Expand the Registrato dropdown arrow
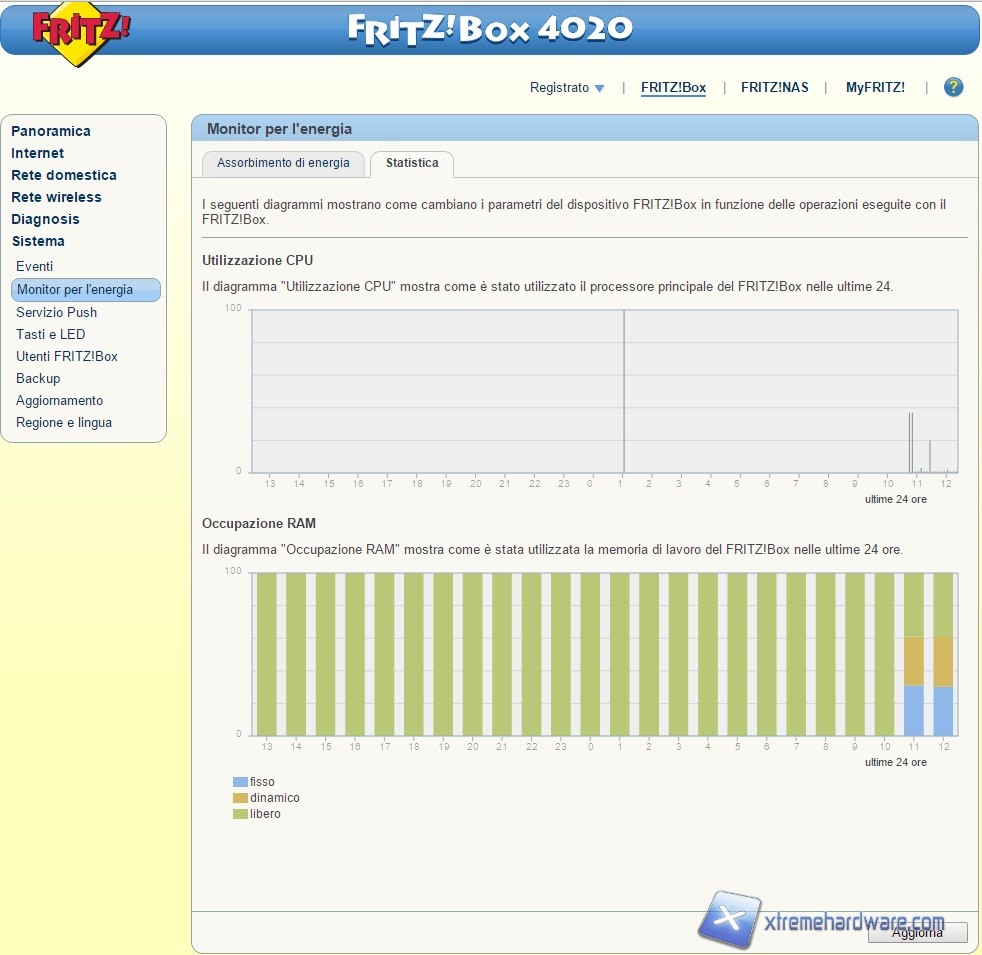Image resolution: width=982 pixels, height=955 pixels. tap(599, 88)
